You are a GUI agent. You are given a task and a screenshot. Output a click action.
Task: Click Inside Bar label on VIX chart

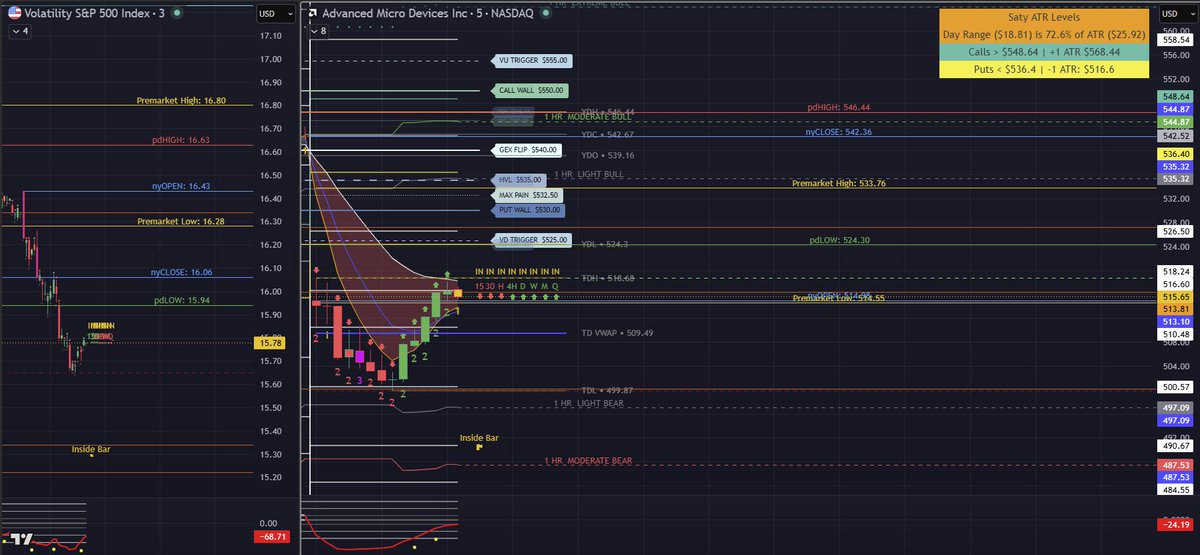[91, 449]
